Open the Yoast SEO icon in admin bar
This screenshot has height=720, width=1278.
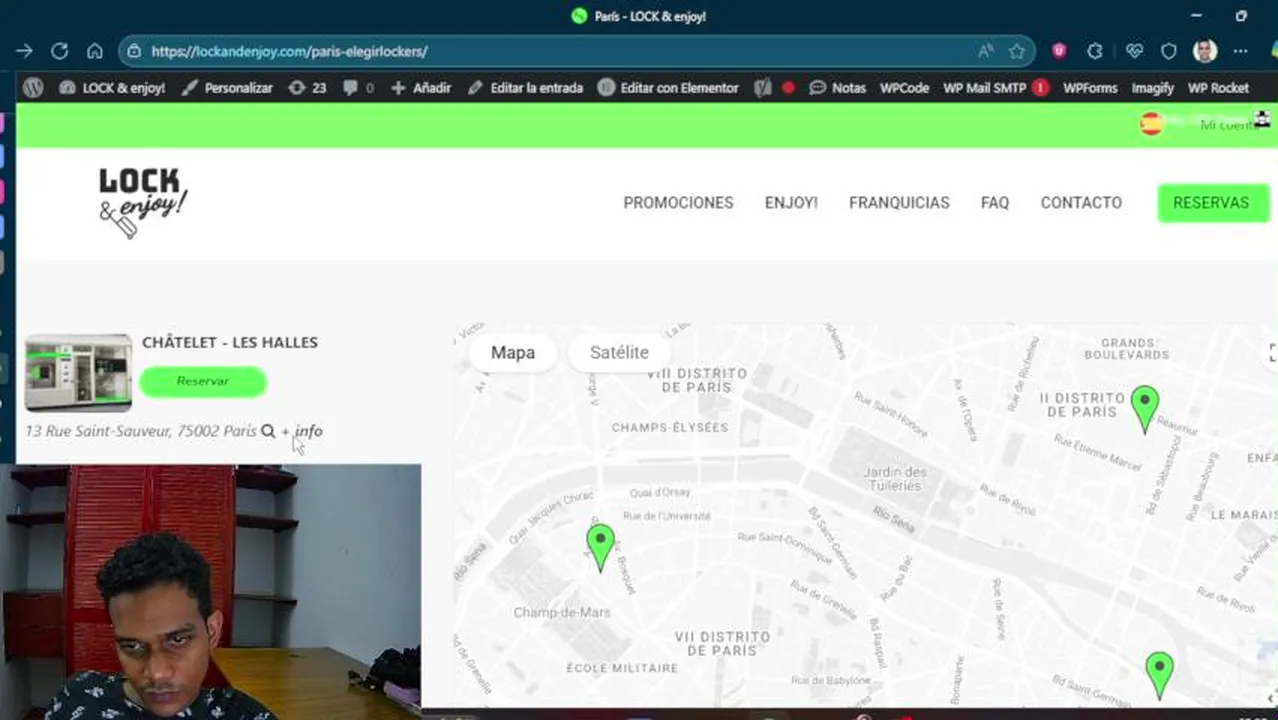point(763,88)
